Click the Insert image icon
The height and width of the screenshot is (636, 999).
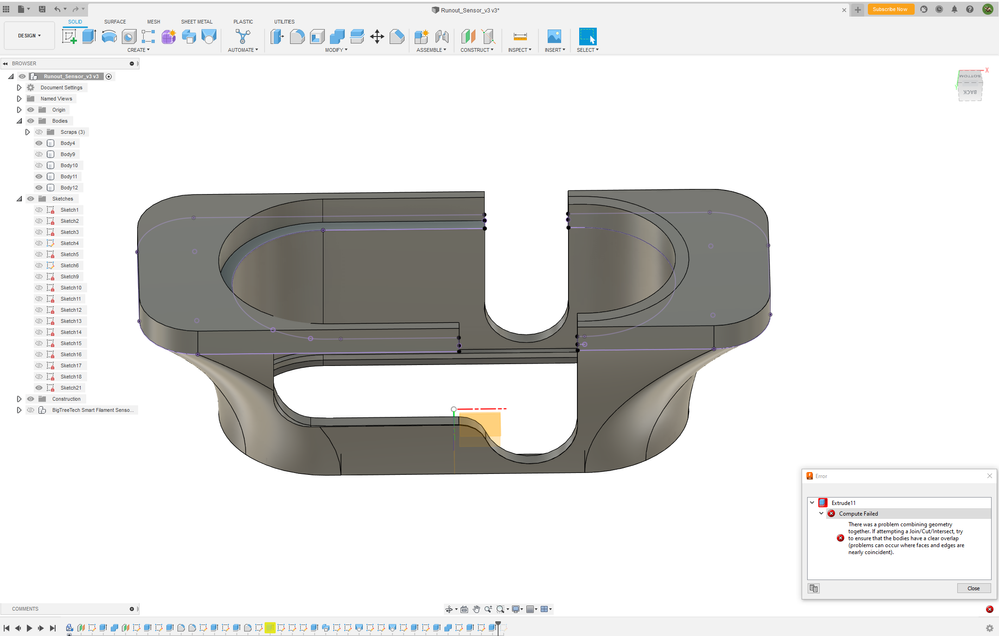[554, 36]
